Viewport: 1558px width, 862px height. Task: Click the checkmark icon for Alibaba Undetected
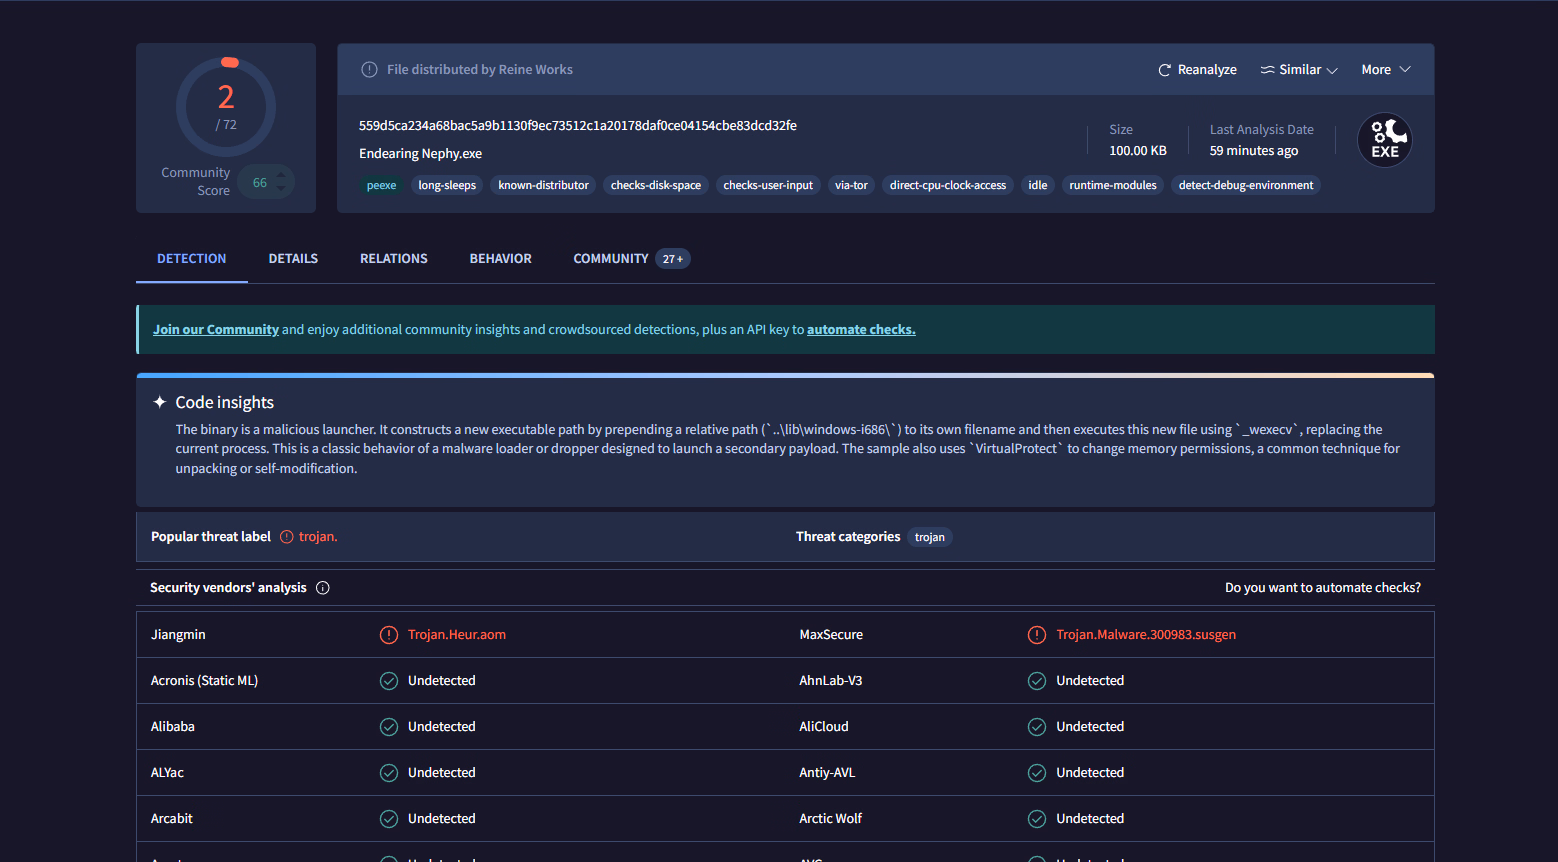point(389,727)
